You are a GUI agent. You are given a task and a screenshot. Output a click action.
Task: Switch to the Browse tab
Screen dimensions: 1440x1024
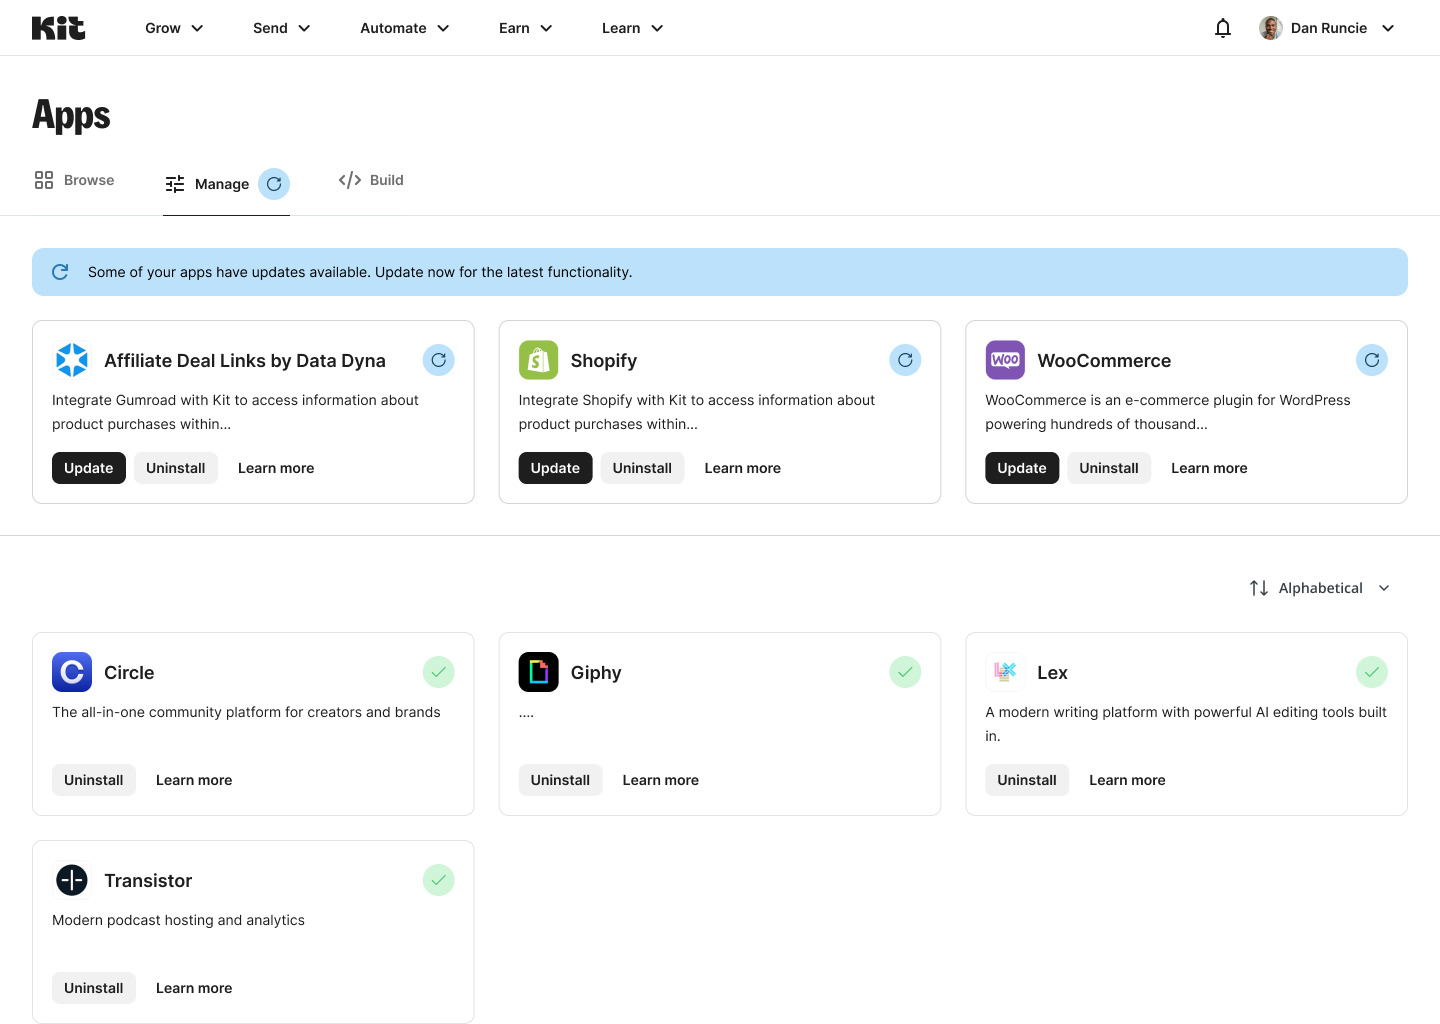coord(75,180)
